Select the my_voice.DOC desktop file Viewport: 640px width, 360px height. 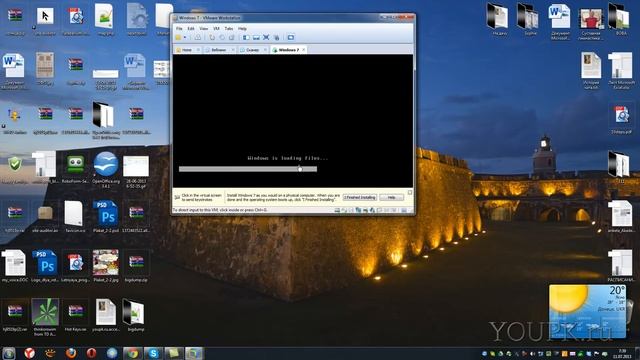pyautogui.click(x=15, y=266)
